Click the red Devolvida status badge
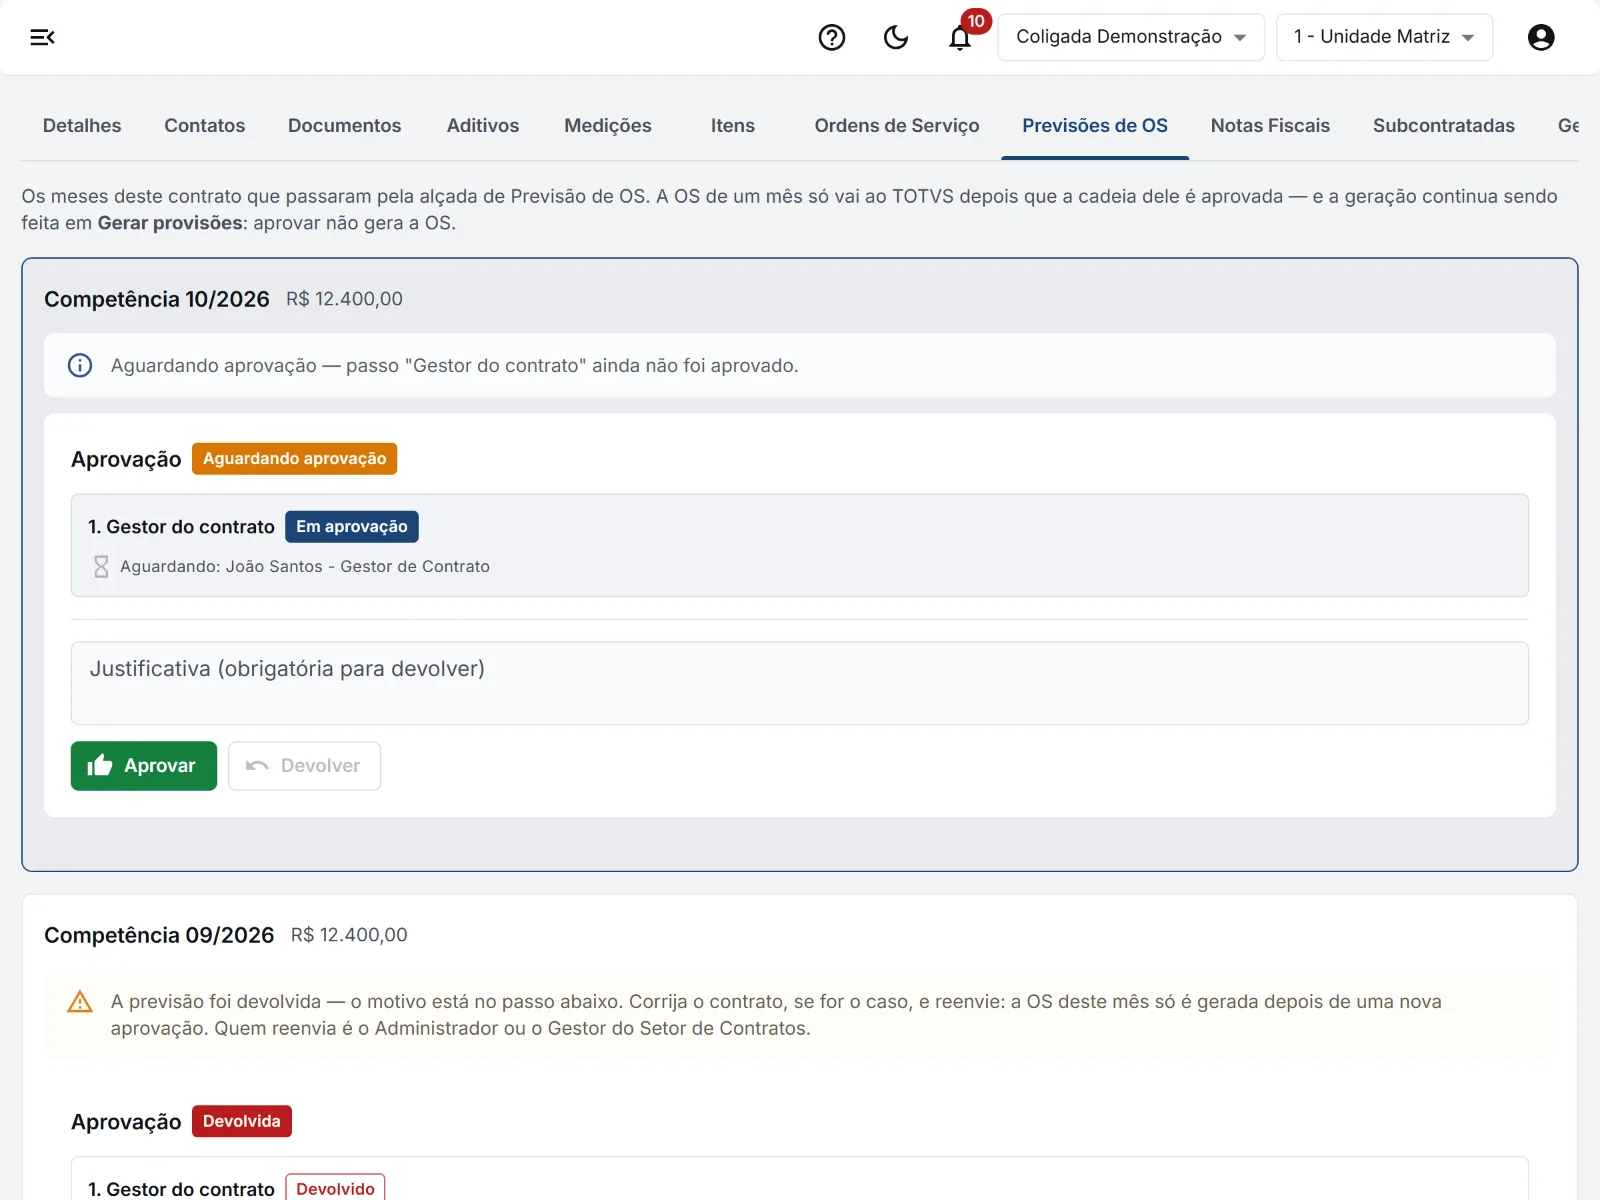This screenshot has width=1600, height=1200. pos(242,1122)
